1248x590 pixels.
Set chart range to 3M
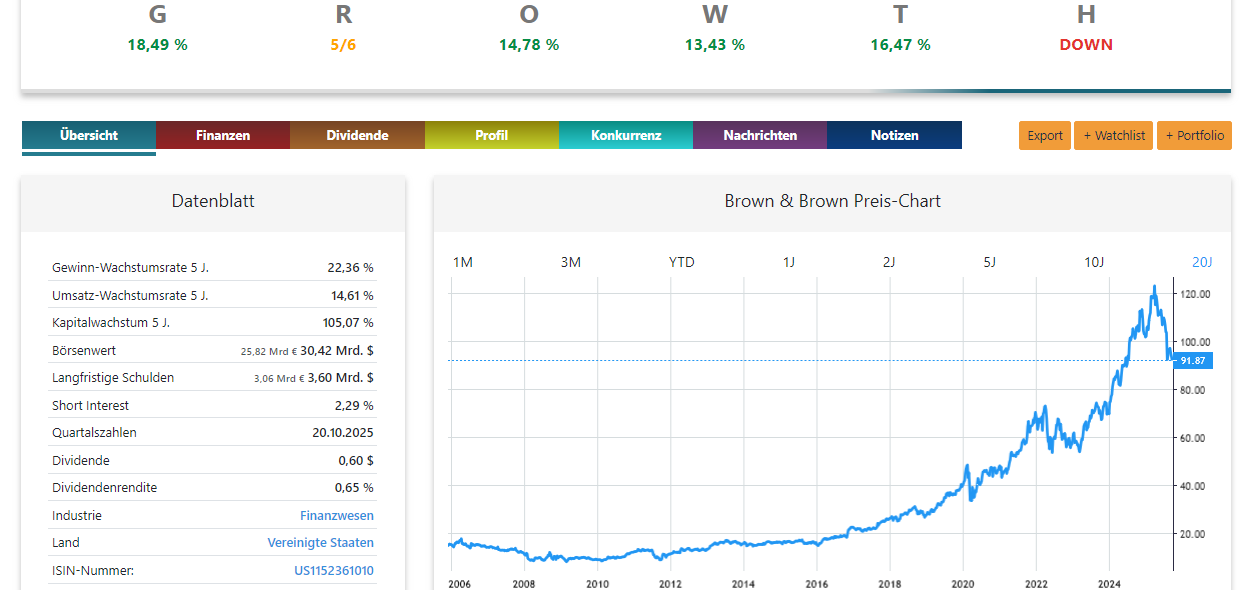tap(571, 262)
